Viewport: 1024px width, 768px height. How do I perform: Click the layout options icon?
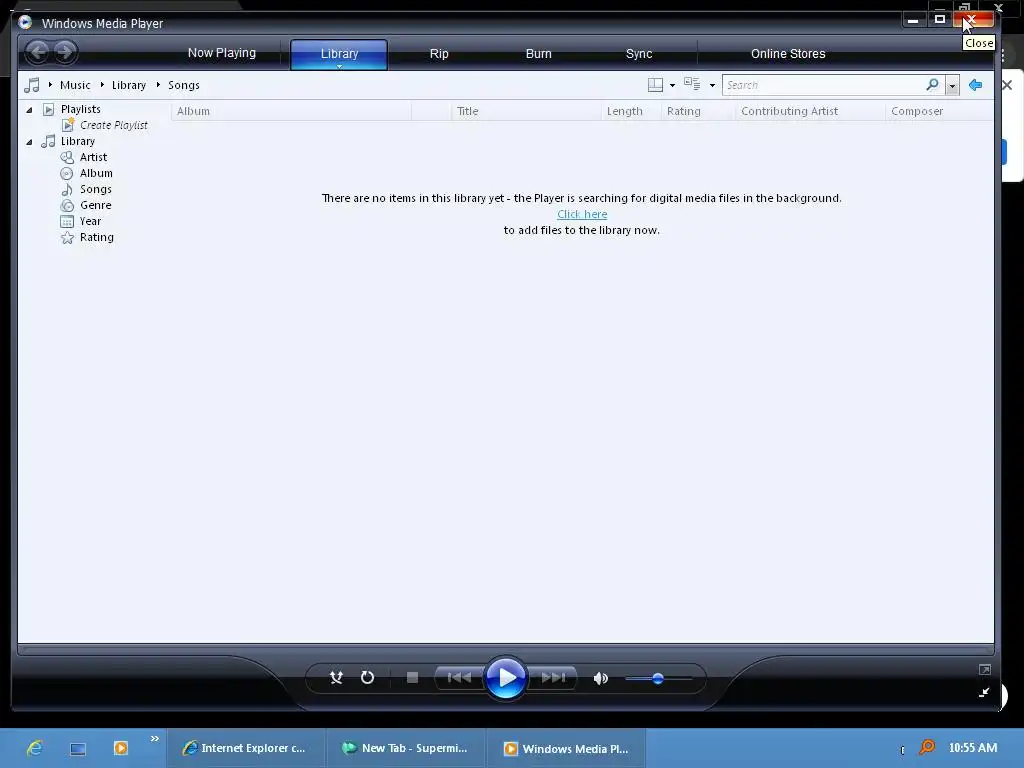coord(655,85)
